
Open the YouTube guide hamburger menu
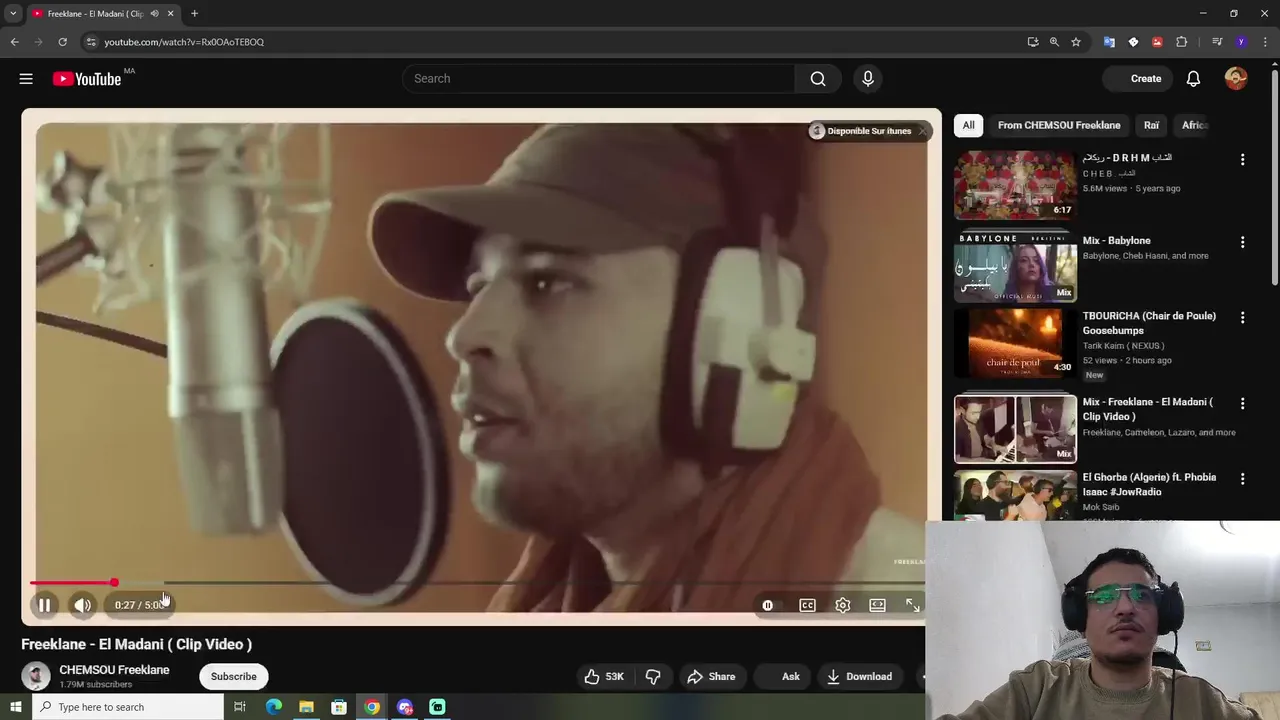tap(26, 79)
